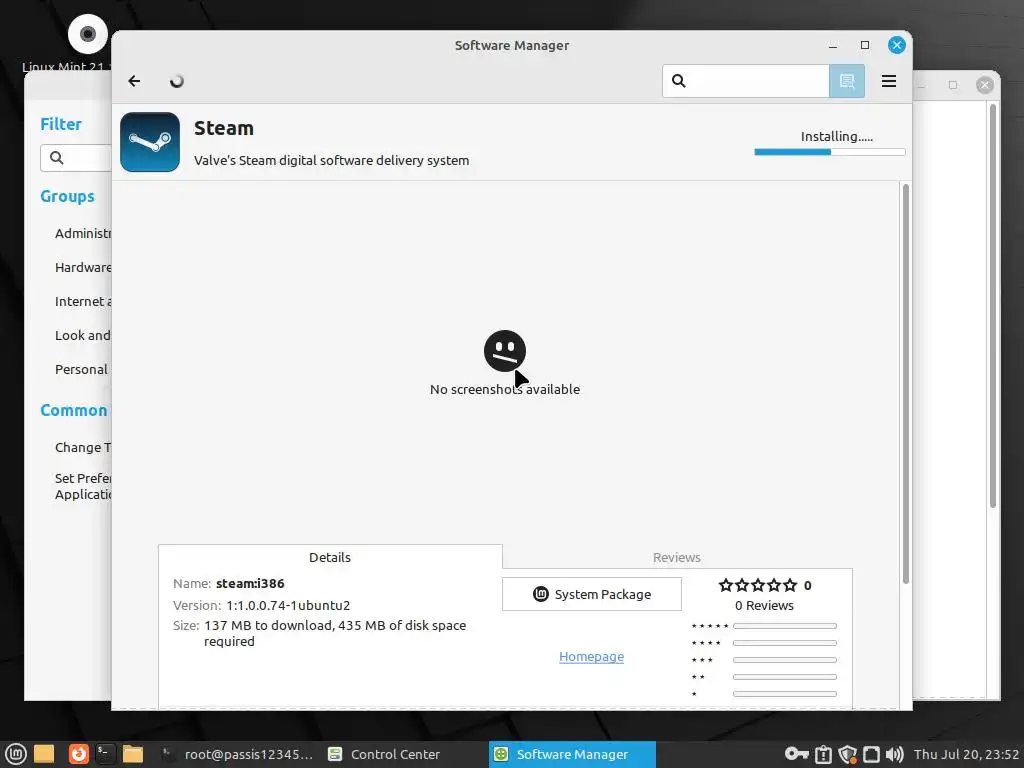Select Hardware group in Control Center
The height and width of the screenshot is (768, 1024).
pos(83,267)
